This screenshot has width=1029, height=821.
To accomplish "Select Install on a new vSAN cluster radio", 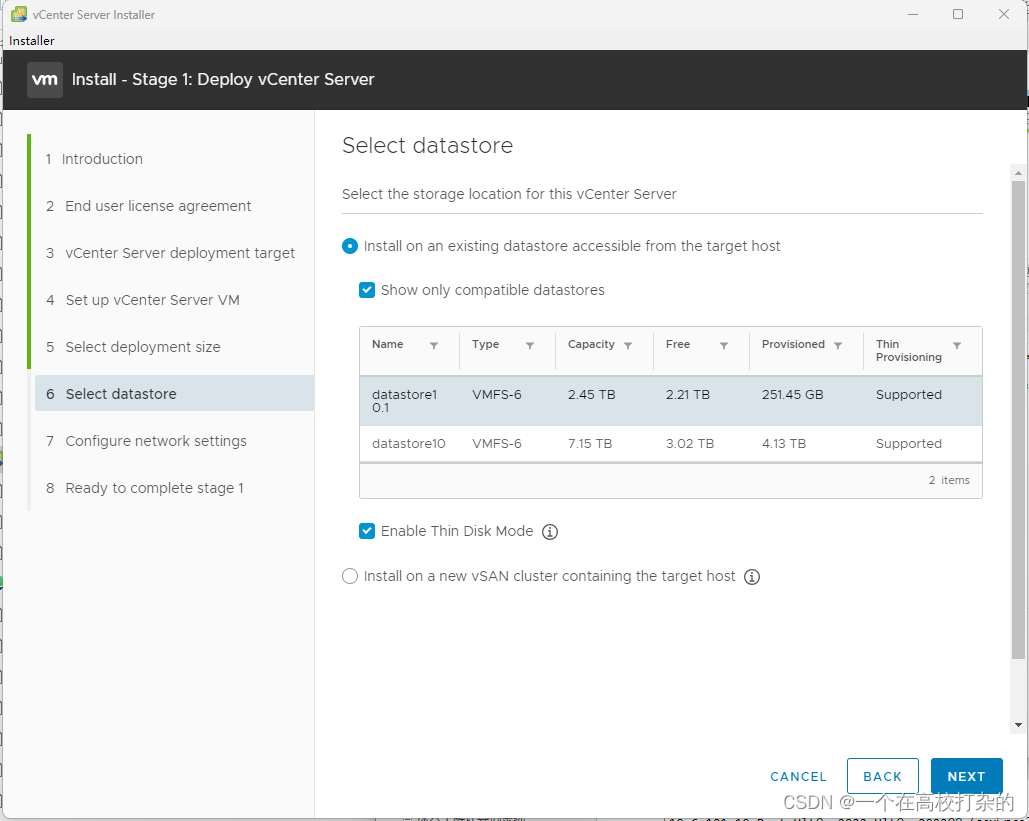I will tap(350, 576).
